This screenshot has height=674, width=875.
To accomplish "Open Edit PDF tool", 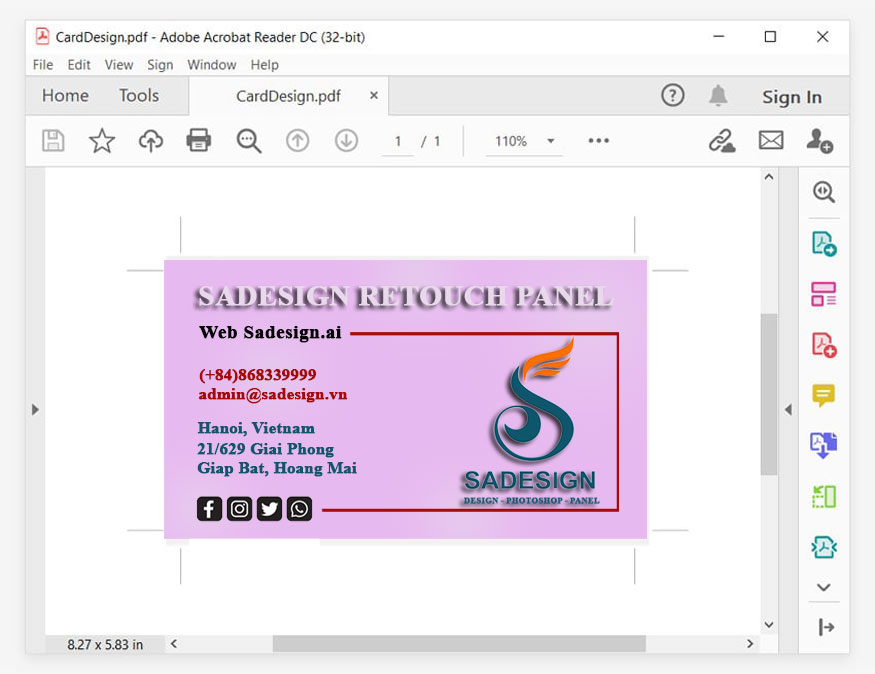I will [824, 294].
